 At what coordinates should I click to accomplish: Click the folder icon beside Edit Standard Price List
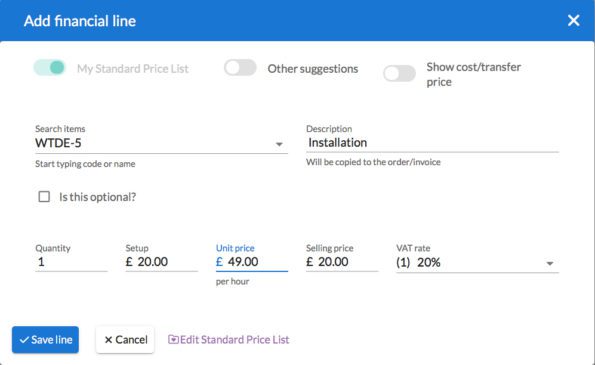click(x=173, y=340)
